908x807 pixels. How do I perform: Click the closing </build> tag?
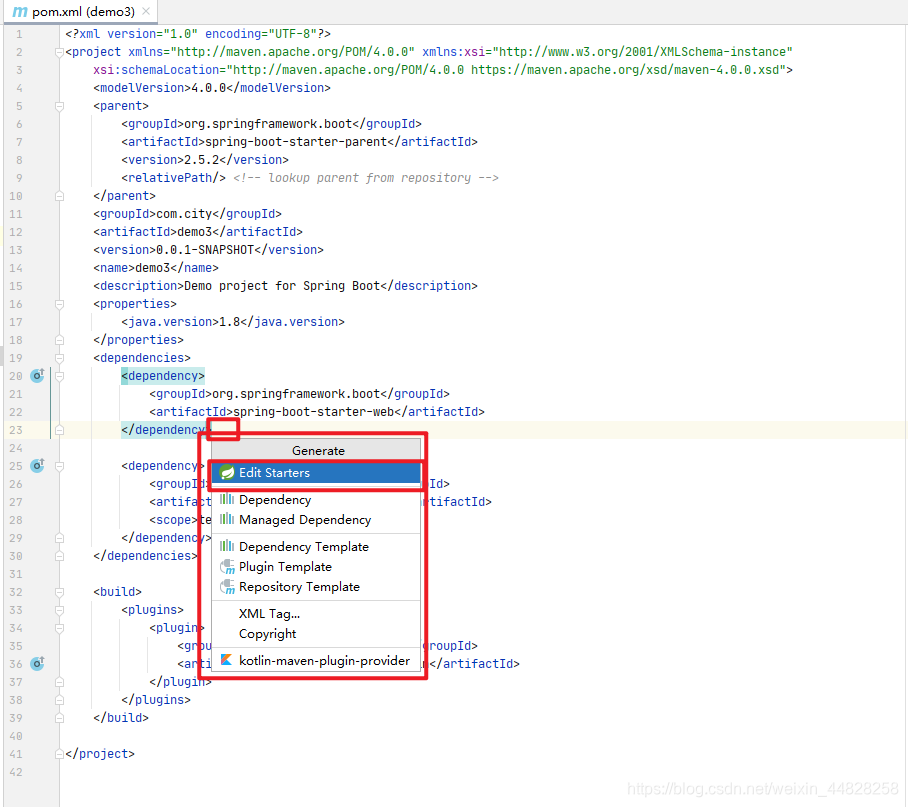pyautogui.click(x=120, y=718)
